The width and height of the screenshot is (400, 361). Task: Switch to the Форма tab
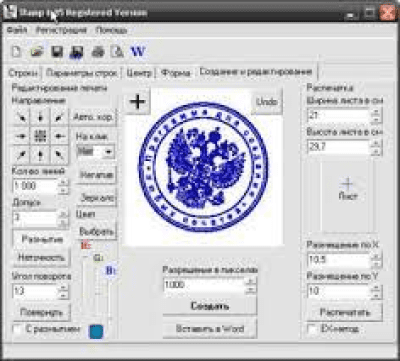click(x=176, y=73)
